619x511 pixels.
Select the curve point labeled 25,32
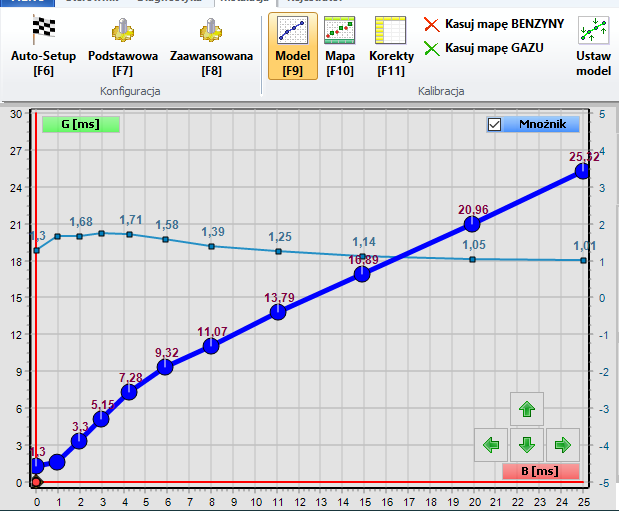tap(583, 172)
